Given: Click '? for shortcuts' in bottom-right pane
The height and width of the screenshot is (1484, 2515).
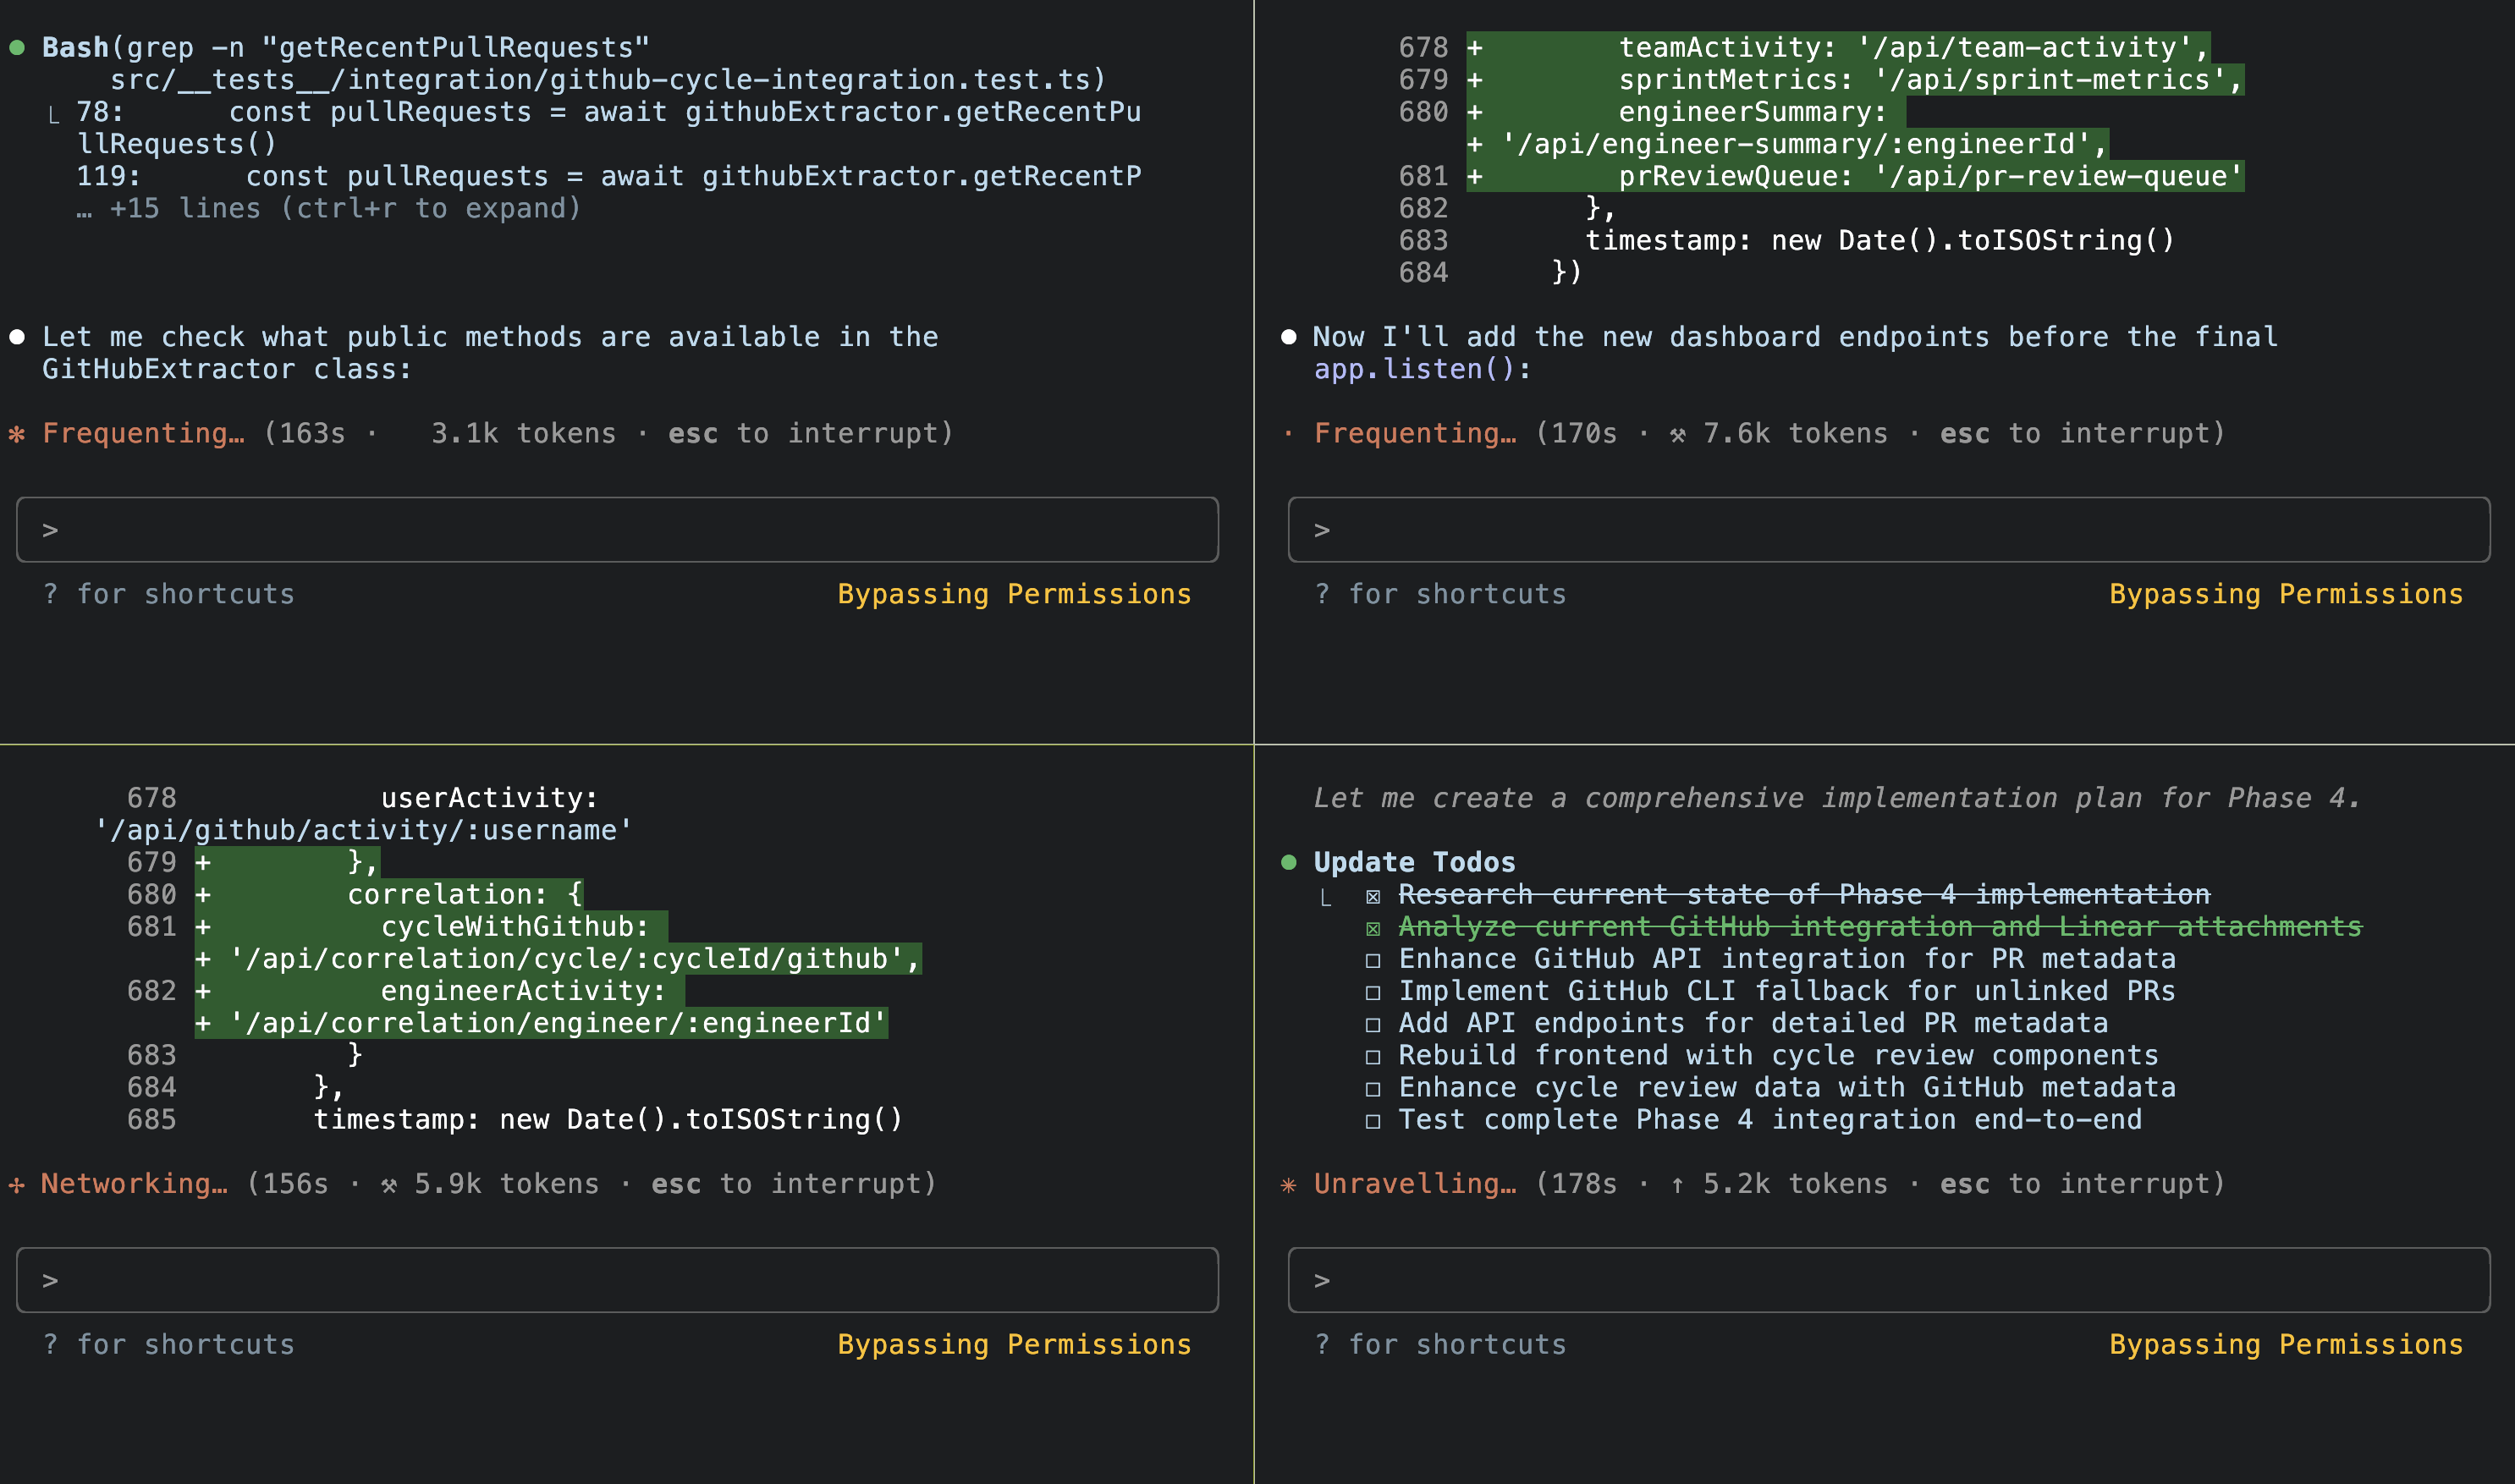Looking at the screenshot, I should click(1441, 1344).
